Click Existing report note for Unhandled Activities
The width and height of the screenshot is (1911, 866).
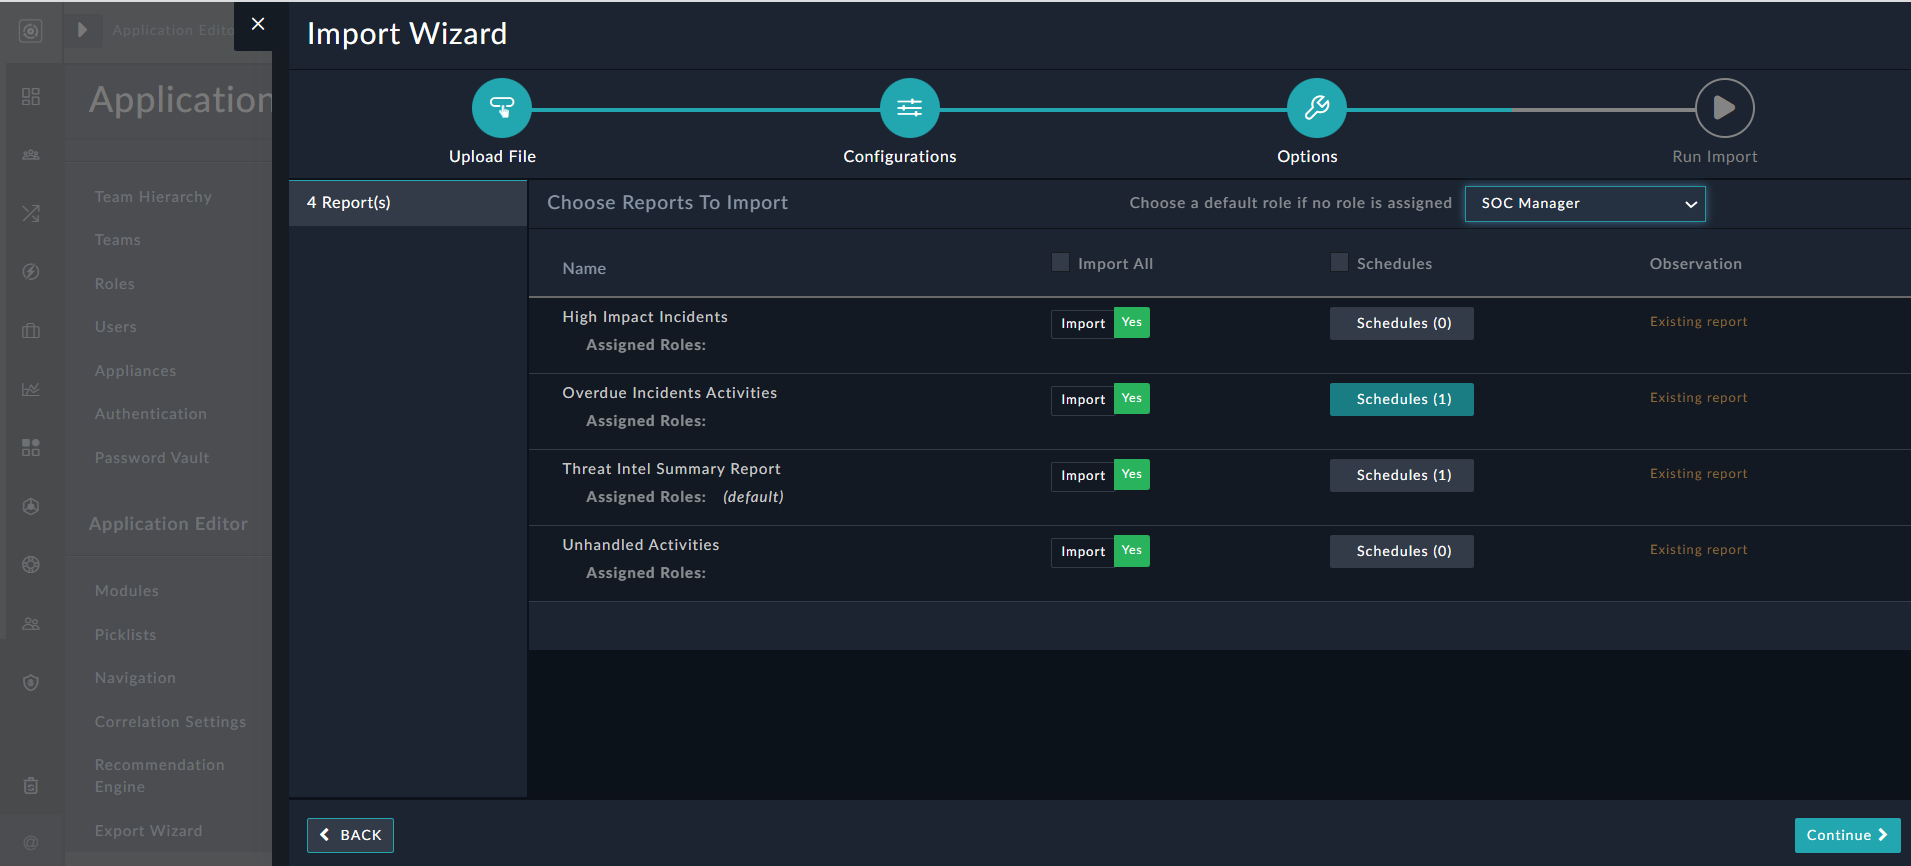(1699, 550)
